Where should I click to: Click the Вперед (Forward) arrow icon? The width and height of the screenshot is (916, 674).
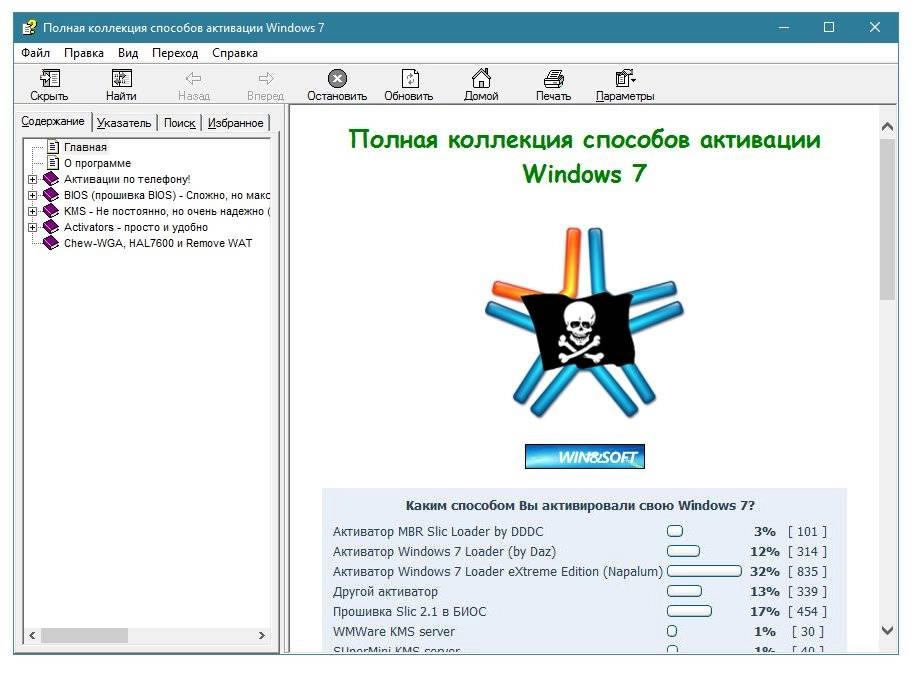pyautogui.click(x=266, y=78)
